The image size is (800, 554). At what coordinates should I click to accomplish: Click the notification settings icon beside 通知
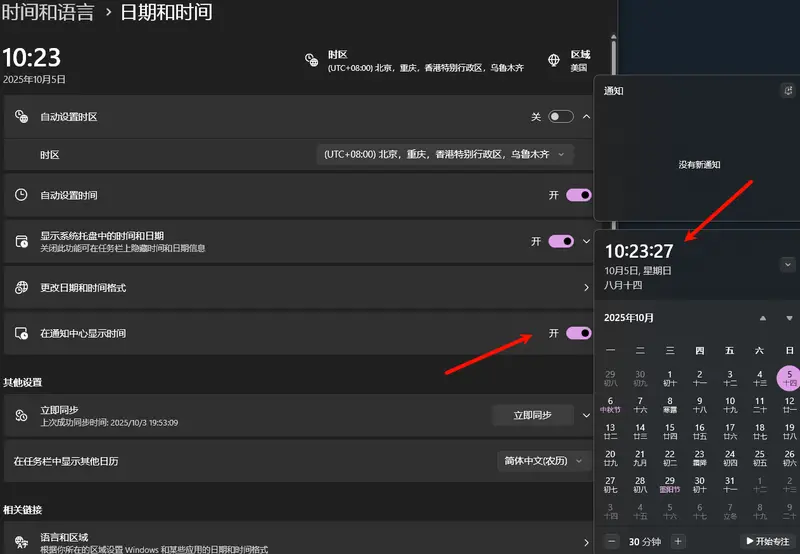(x=787, y=90)
